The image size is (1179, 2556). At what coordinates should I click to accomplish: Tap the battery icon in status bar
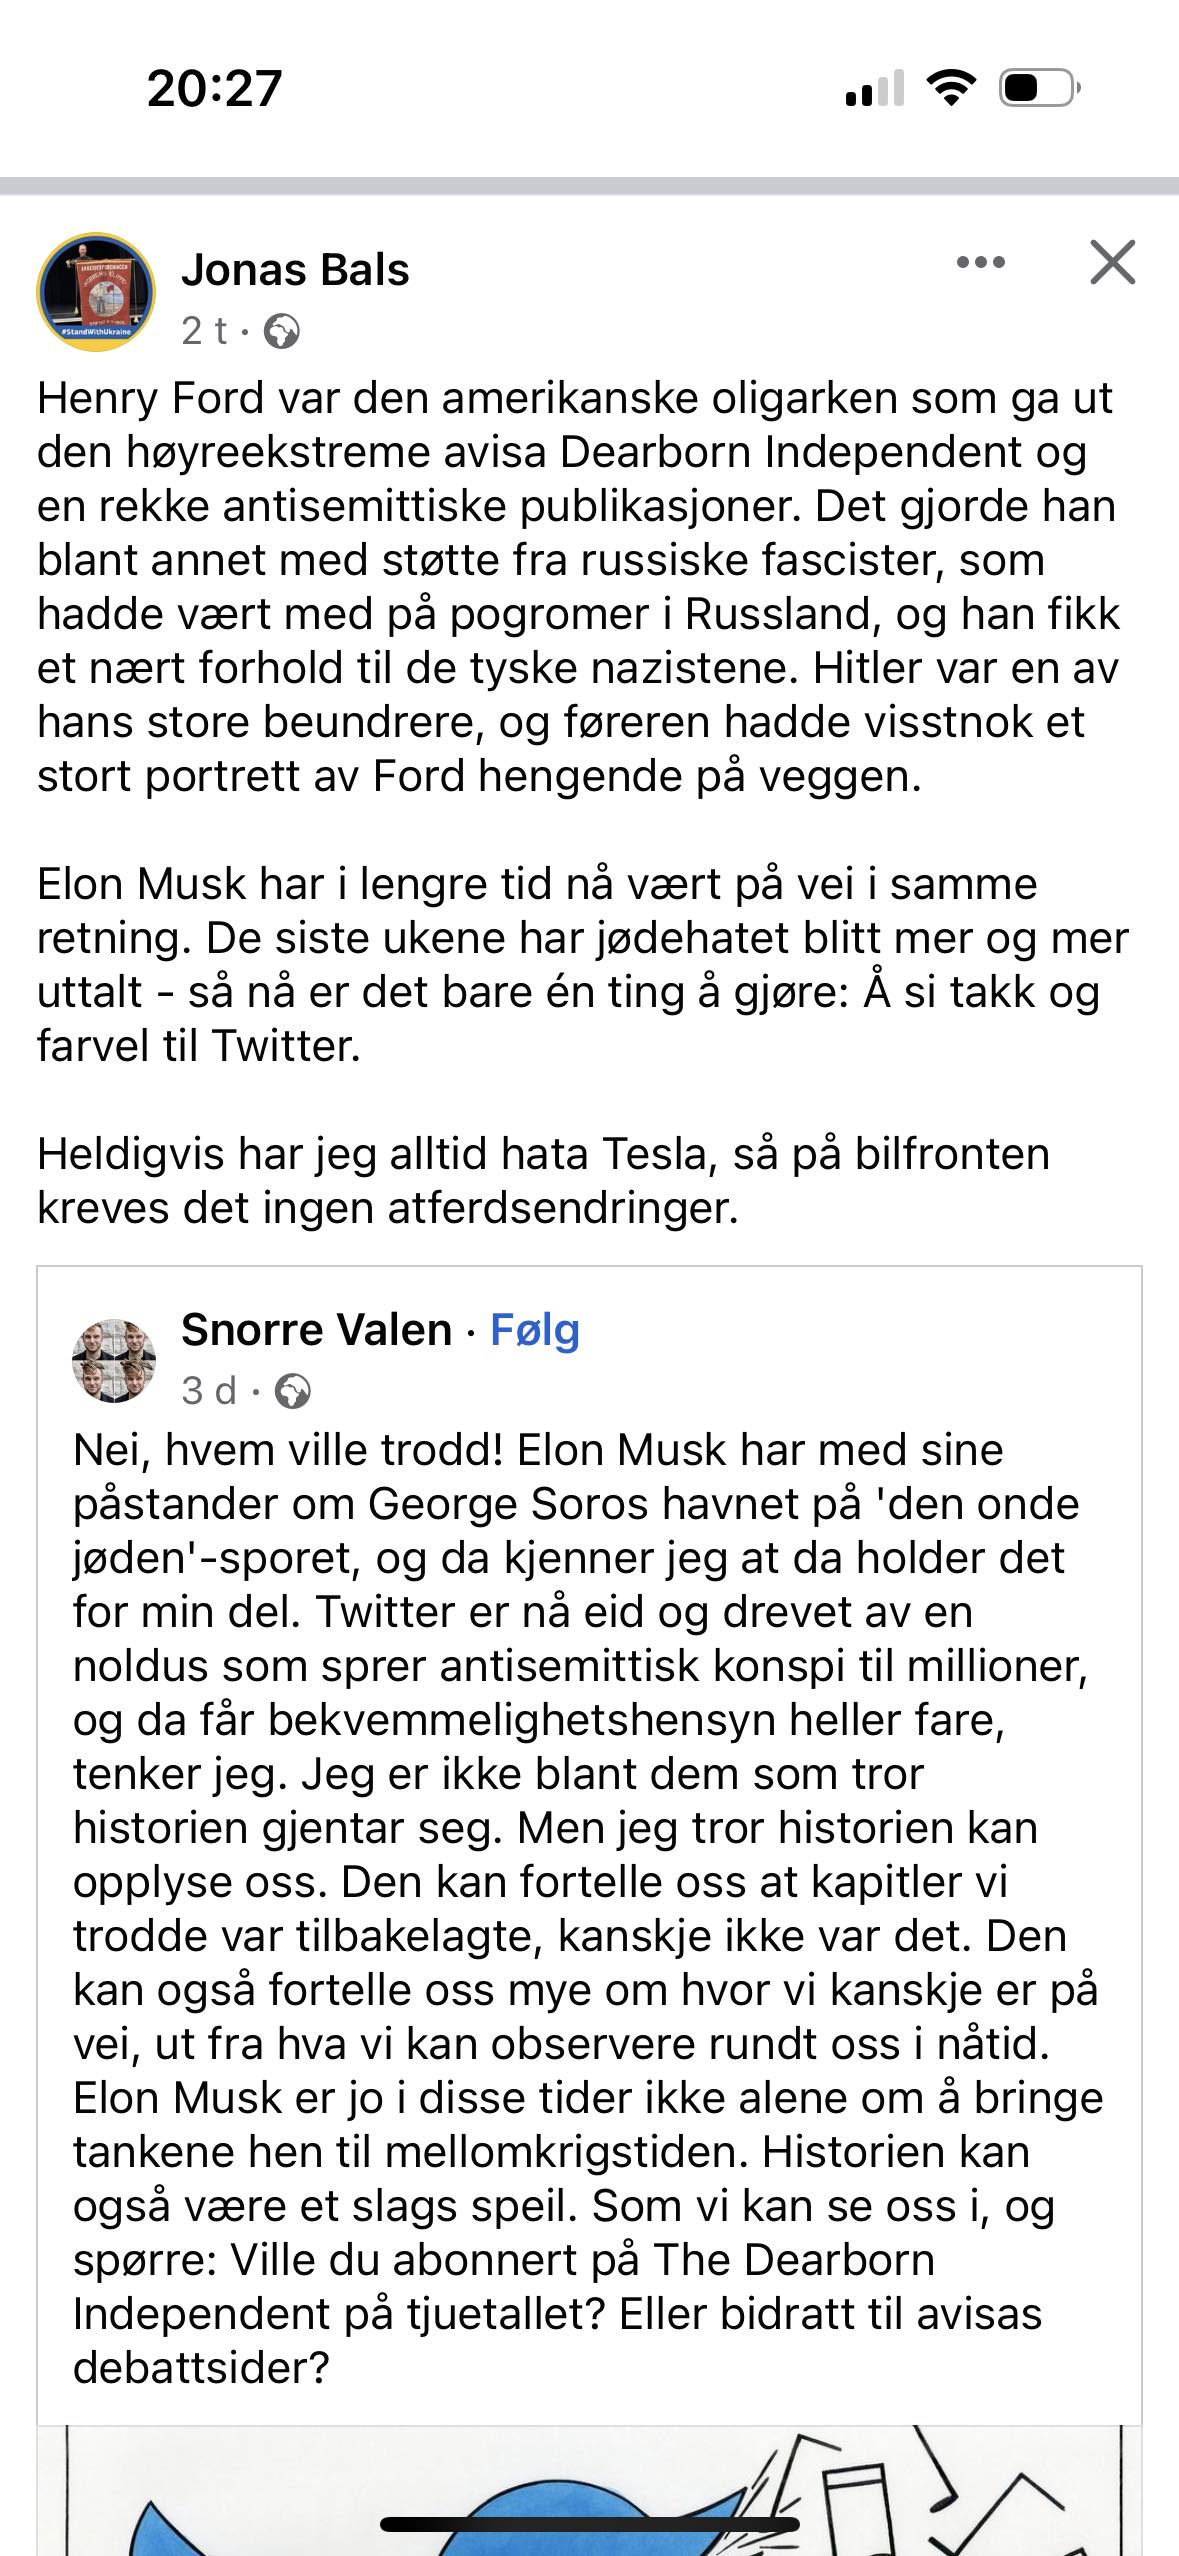[x=1039, y=88]
